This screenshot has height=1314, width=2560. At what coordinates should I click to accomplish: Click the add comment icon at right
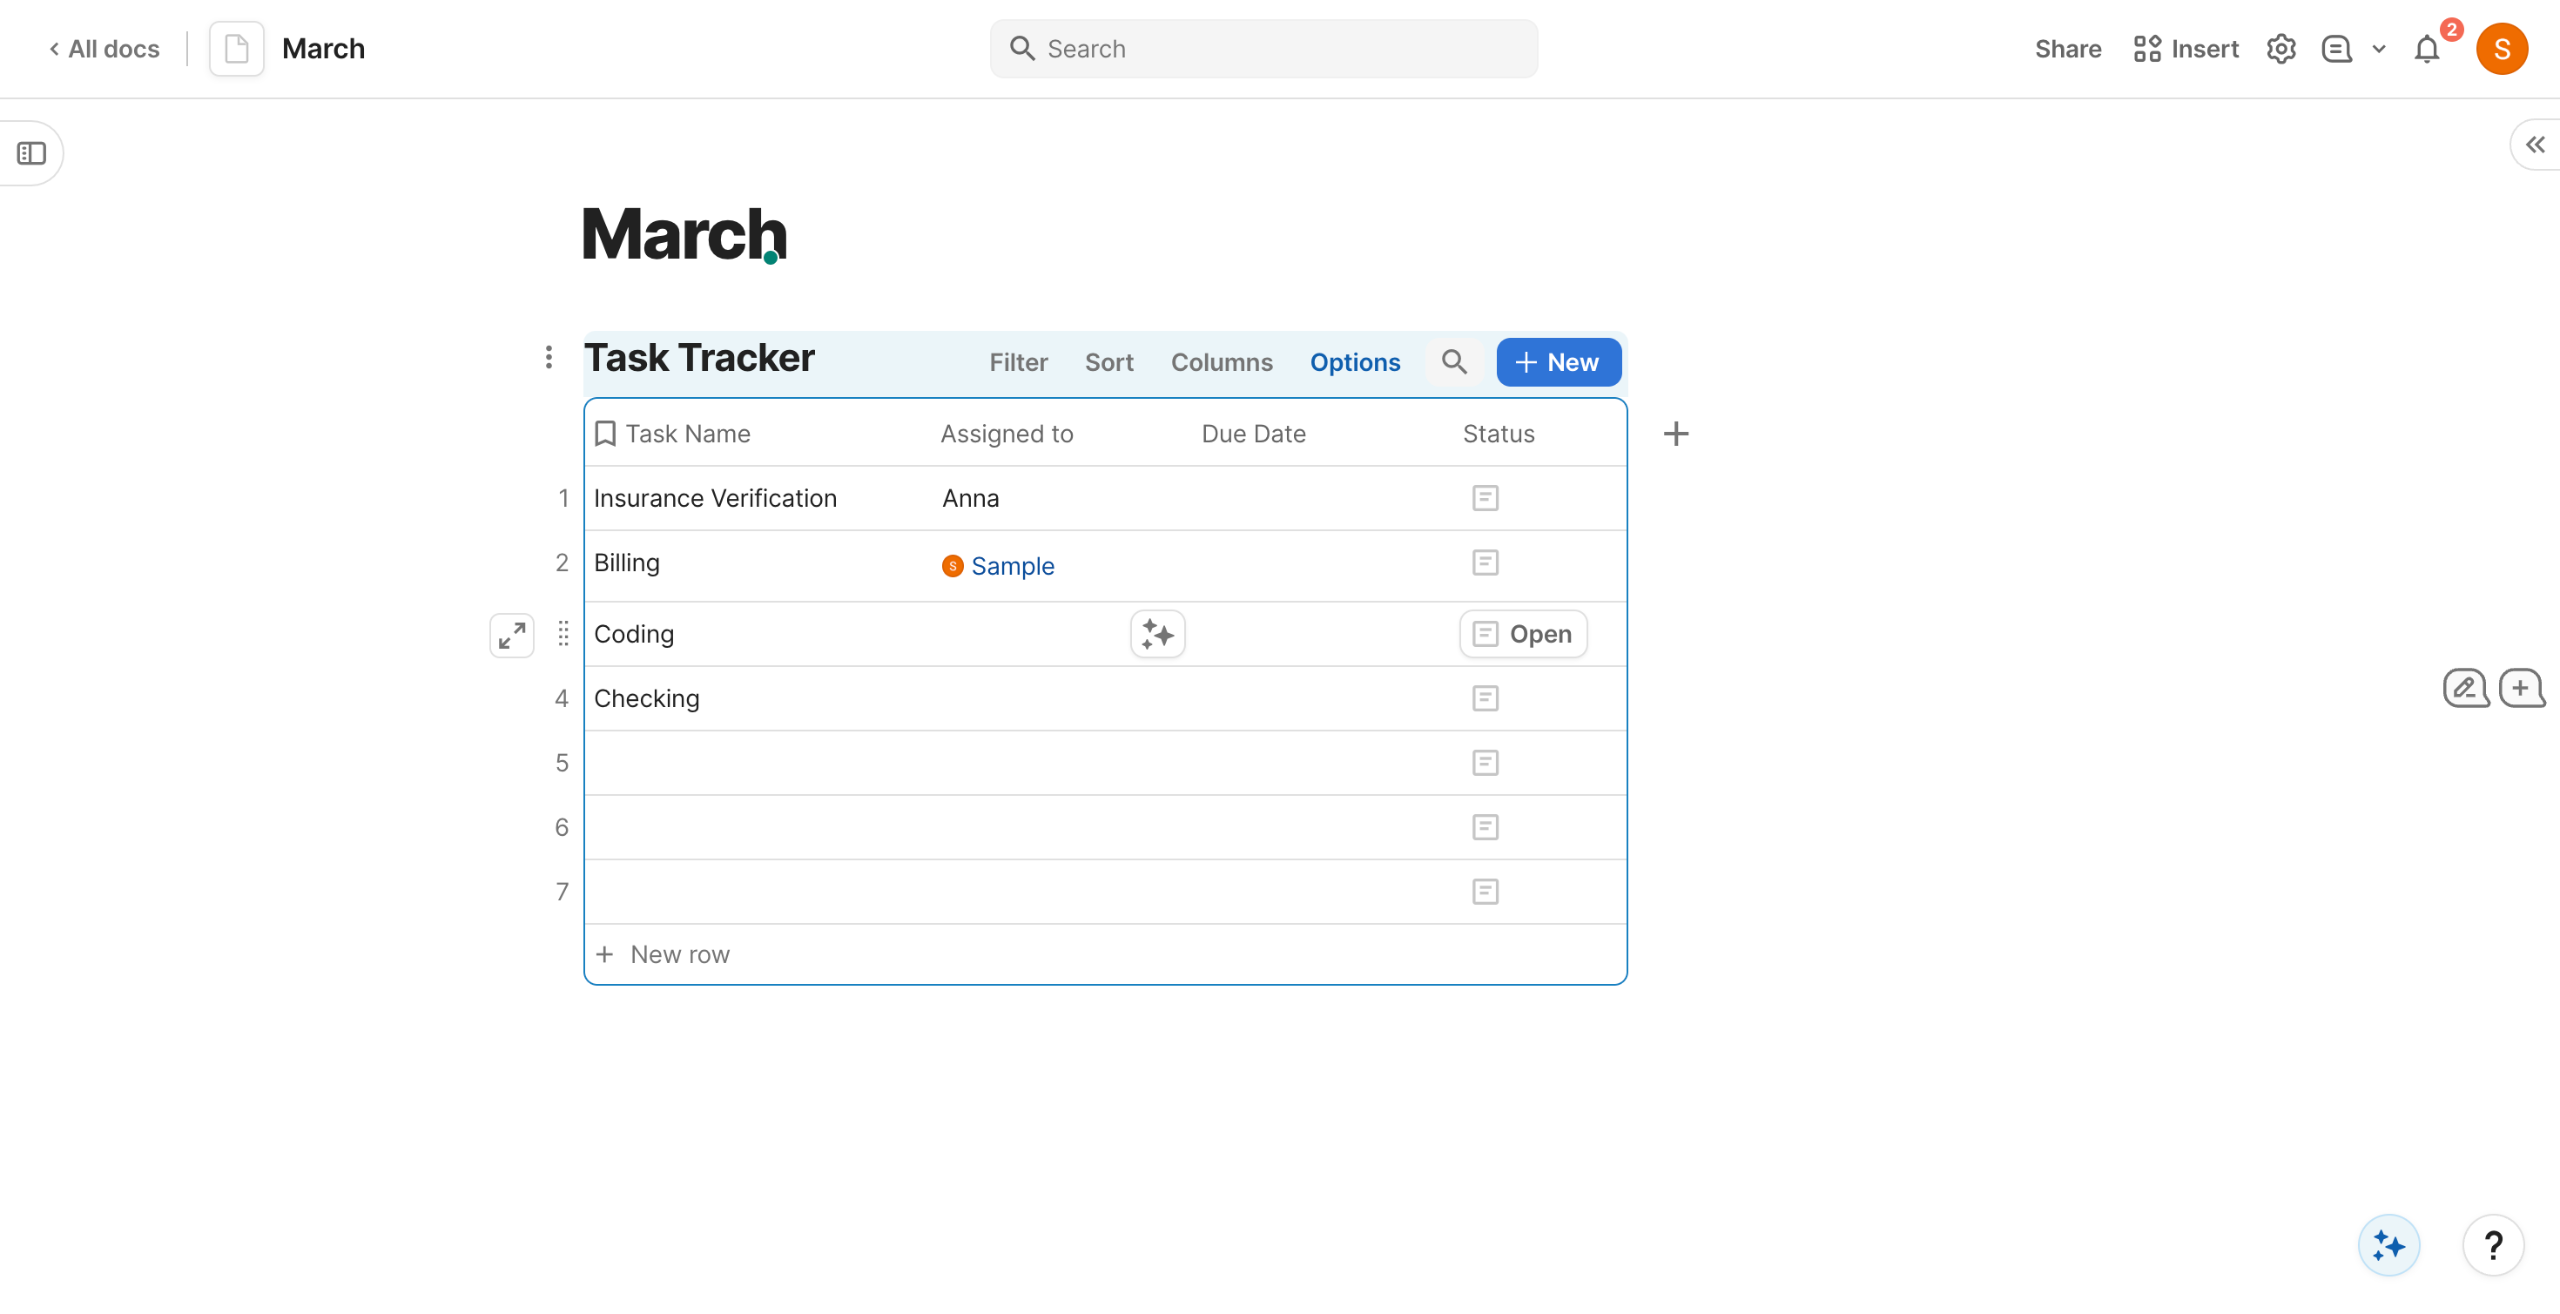pos(2521,688)
